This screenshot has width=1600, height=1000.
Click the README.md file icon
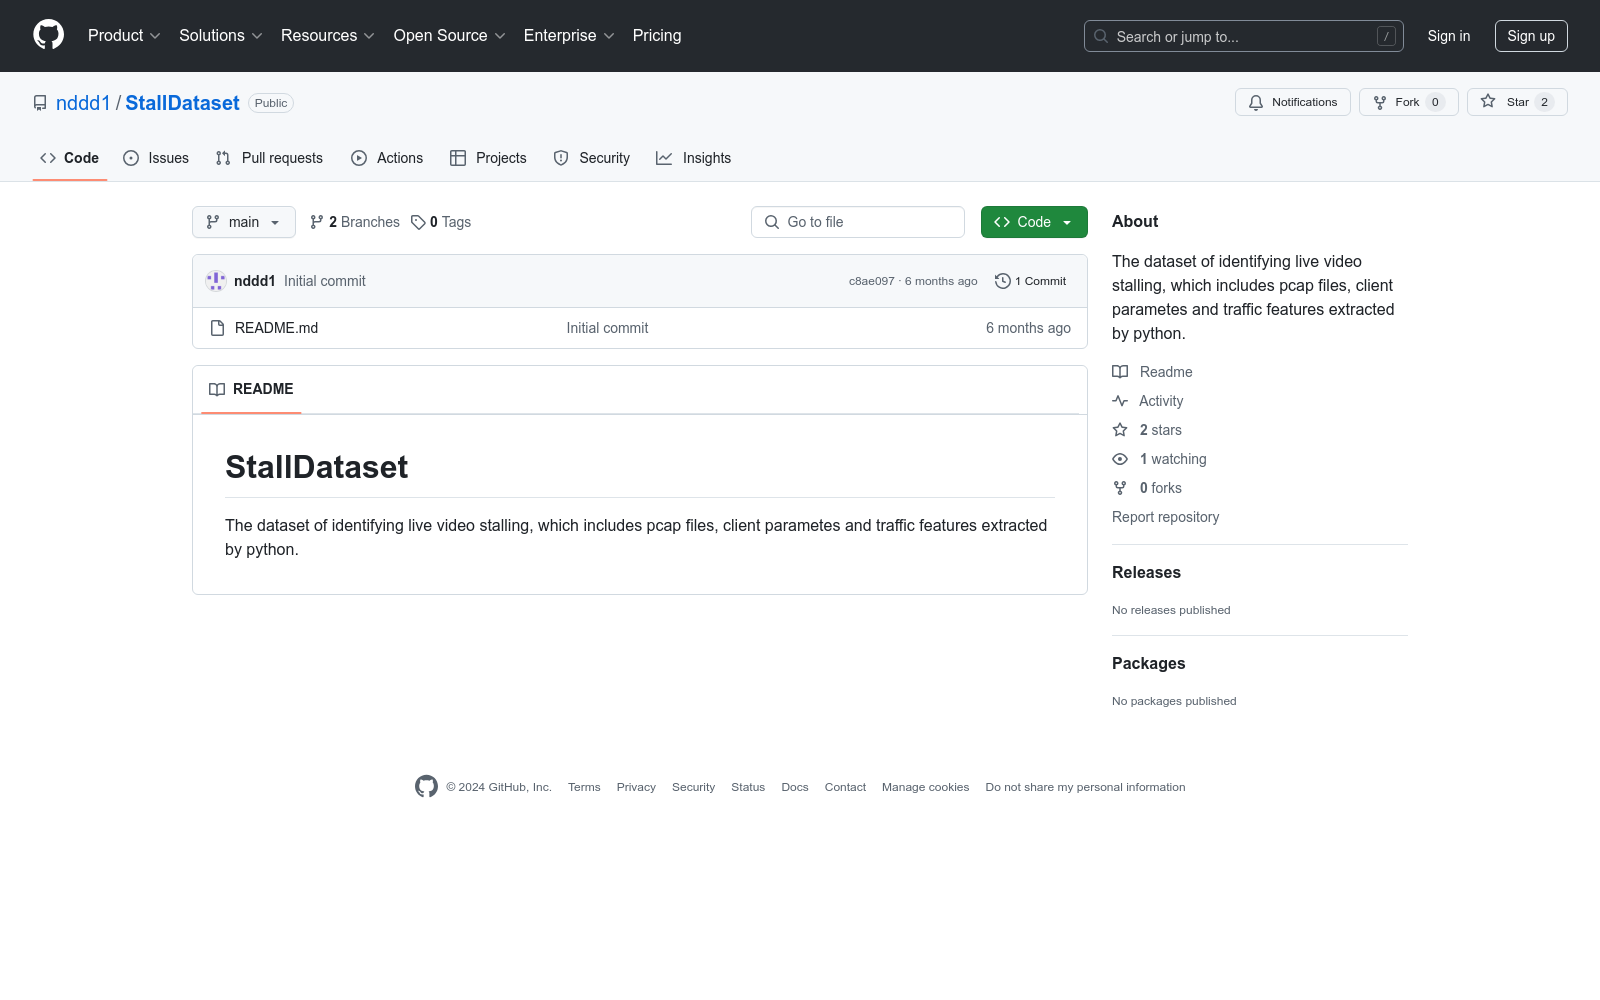coord(217,328)
